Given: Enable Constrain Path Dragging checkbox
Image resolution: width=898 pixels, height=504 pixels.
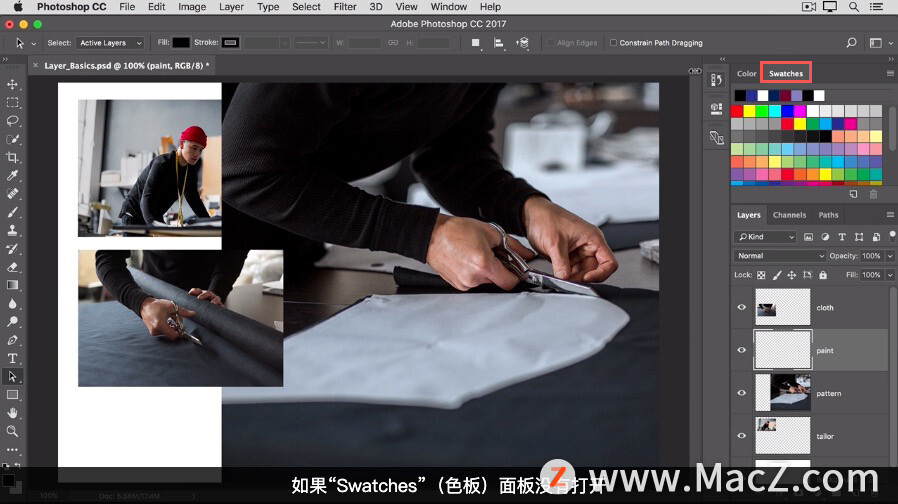Looking at the screenshot, I should (613, 43).
